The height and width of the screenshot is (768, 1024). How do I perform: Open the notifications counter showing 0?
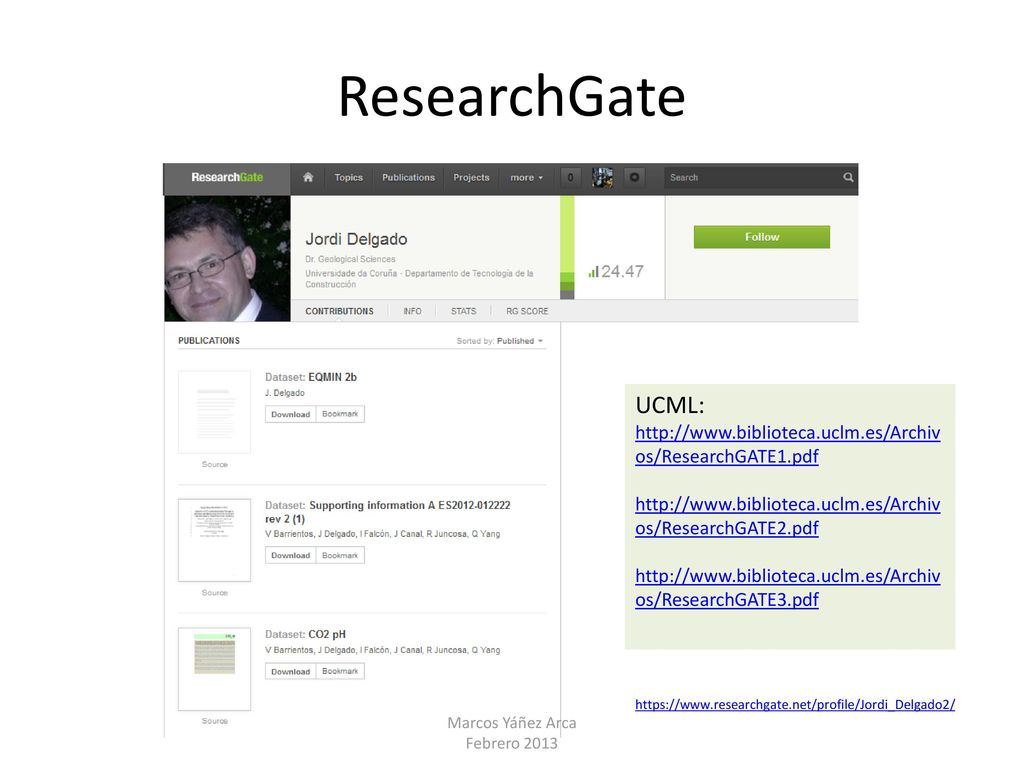(x=570, y=177)
